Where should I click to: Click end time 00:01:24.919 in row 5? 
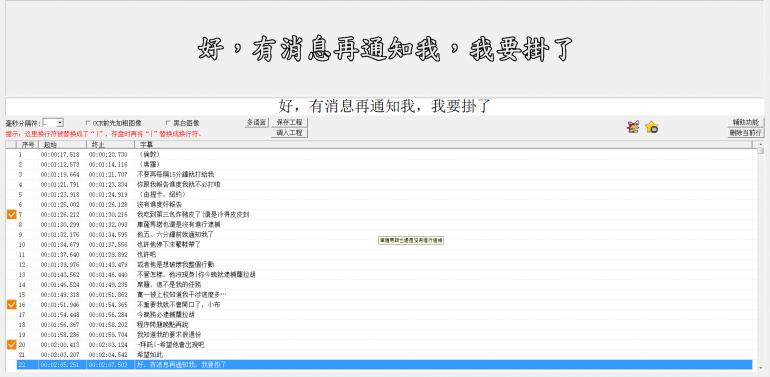[108, 194]
